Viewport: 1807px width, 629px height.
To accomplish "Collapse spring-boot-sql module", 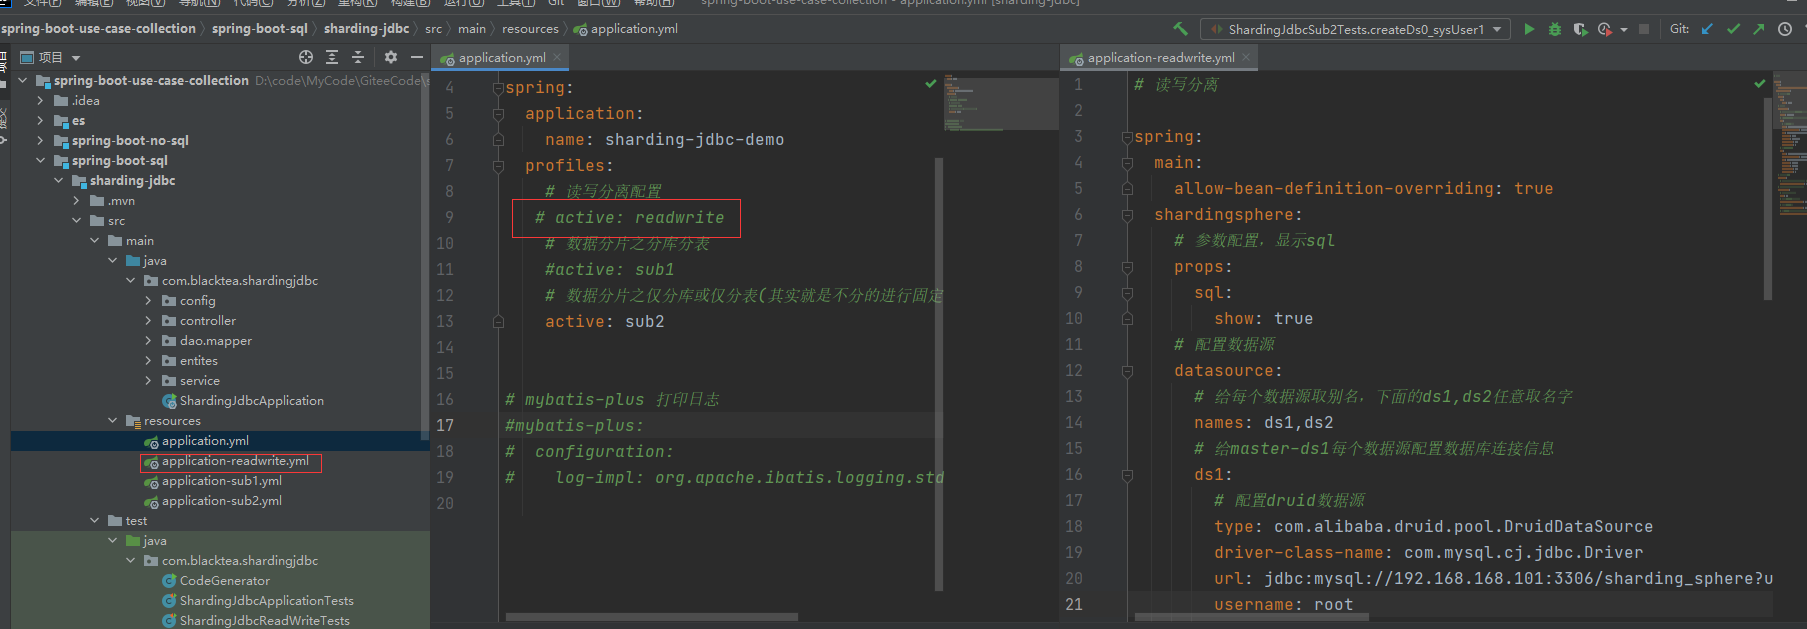I will (x=40, y=161).
